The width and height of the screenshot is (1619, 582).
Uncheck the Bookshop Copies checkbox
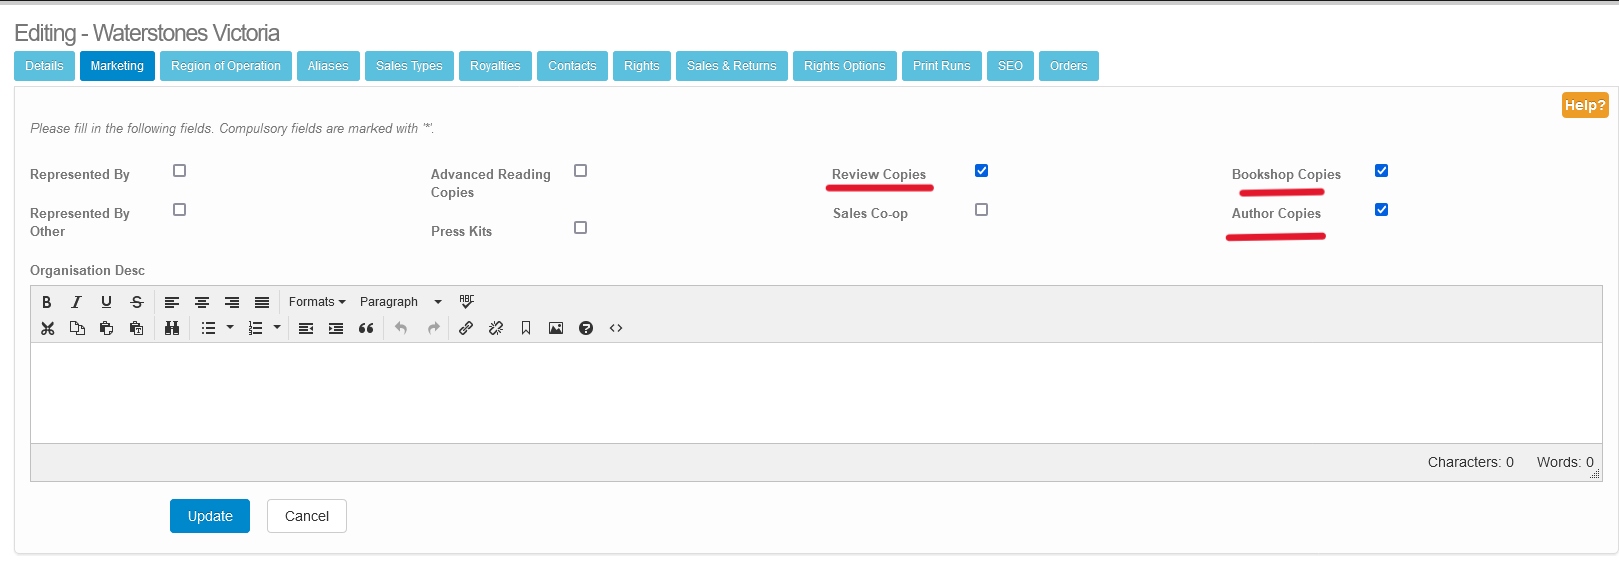click(1381, 171)
